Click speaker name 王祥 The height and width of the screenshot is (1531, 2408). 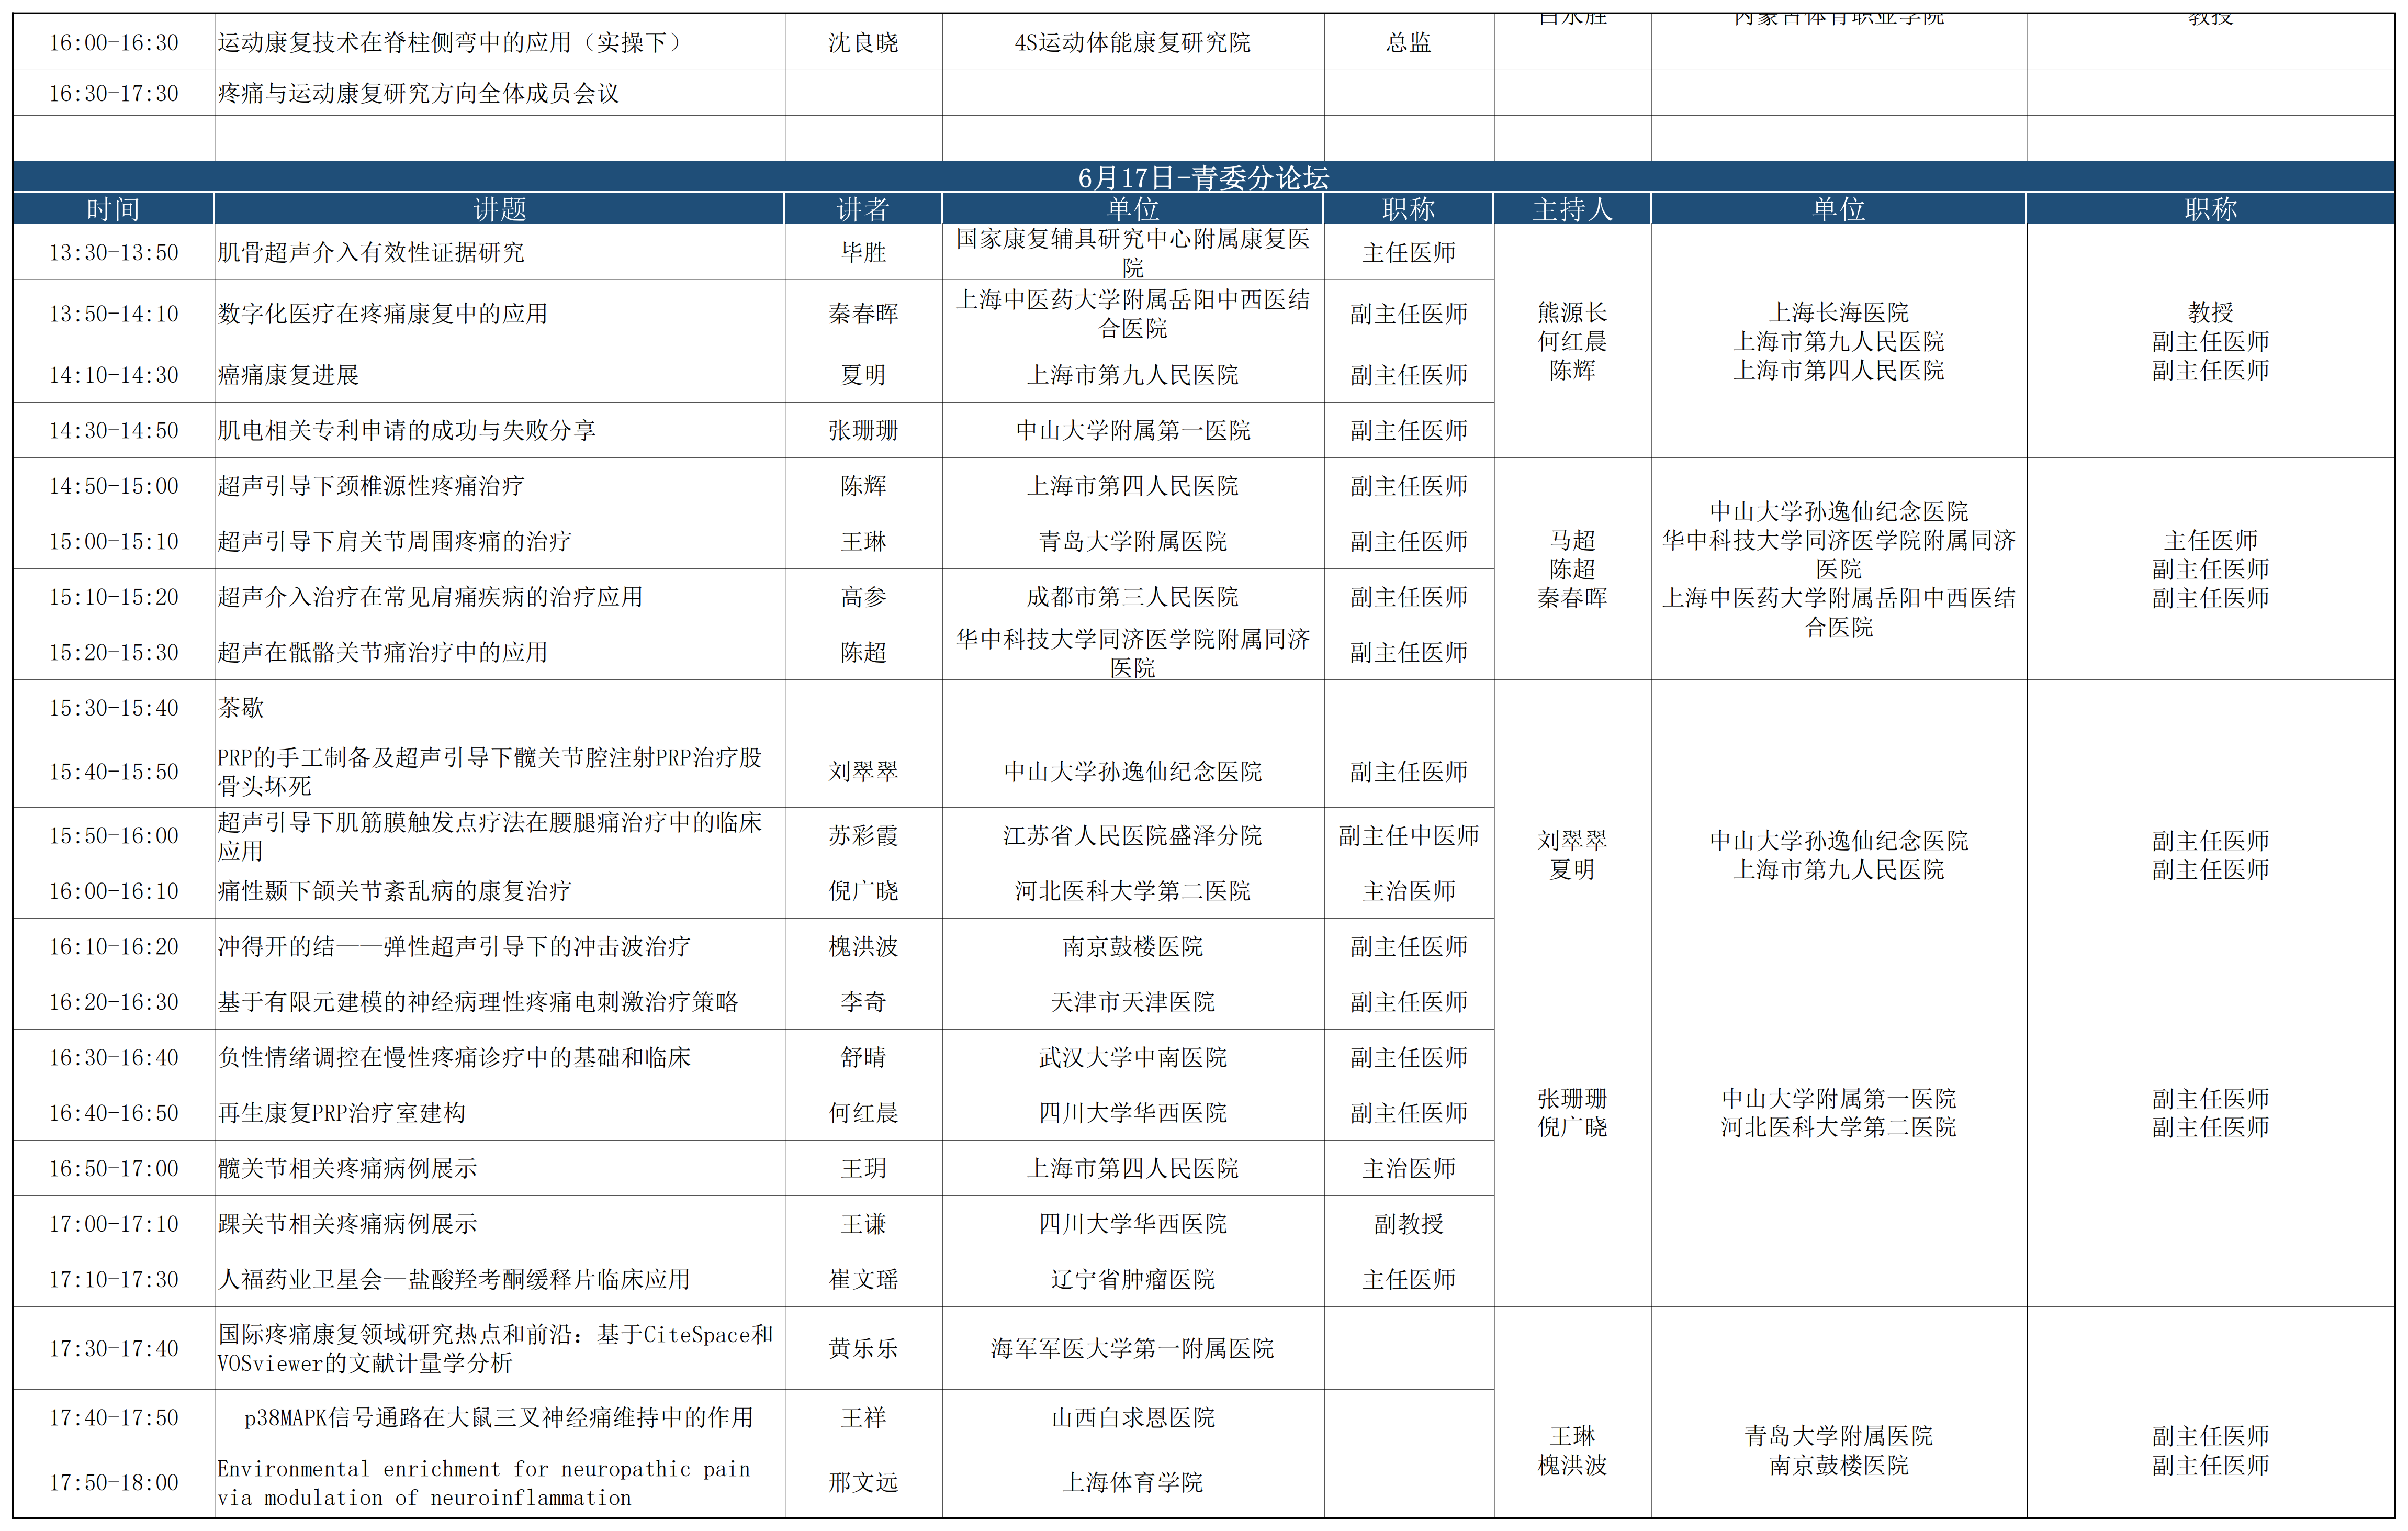click(863, 1417)
